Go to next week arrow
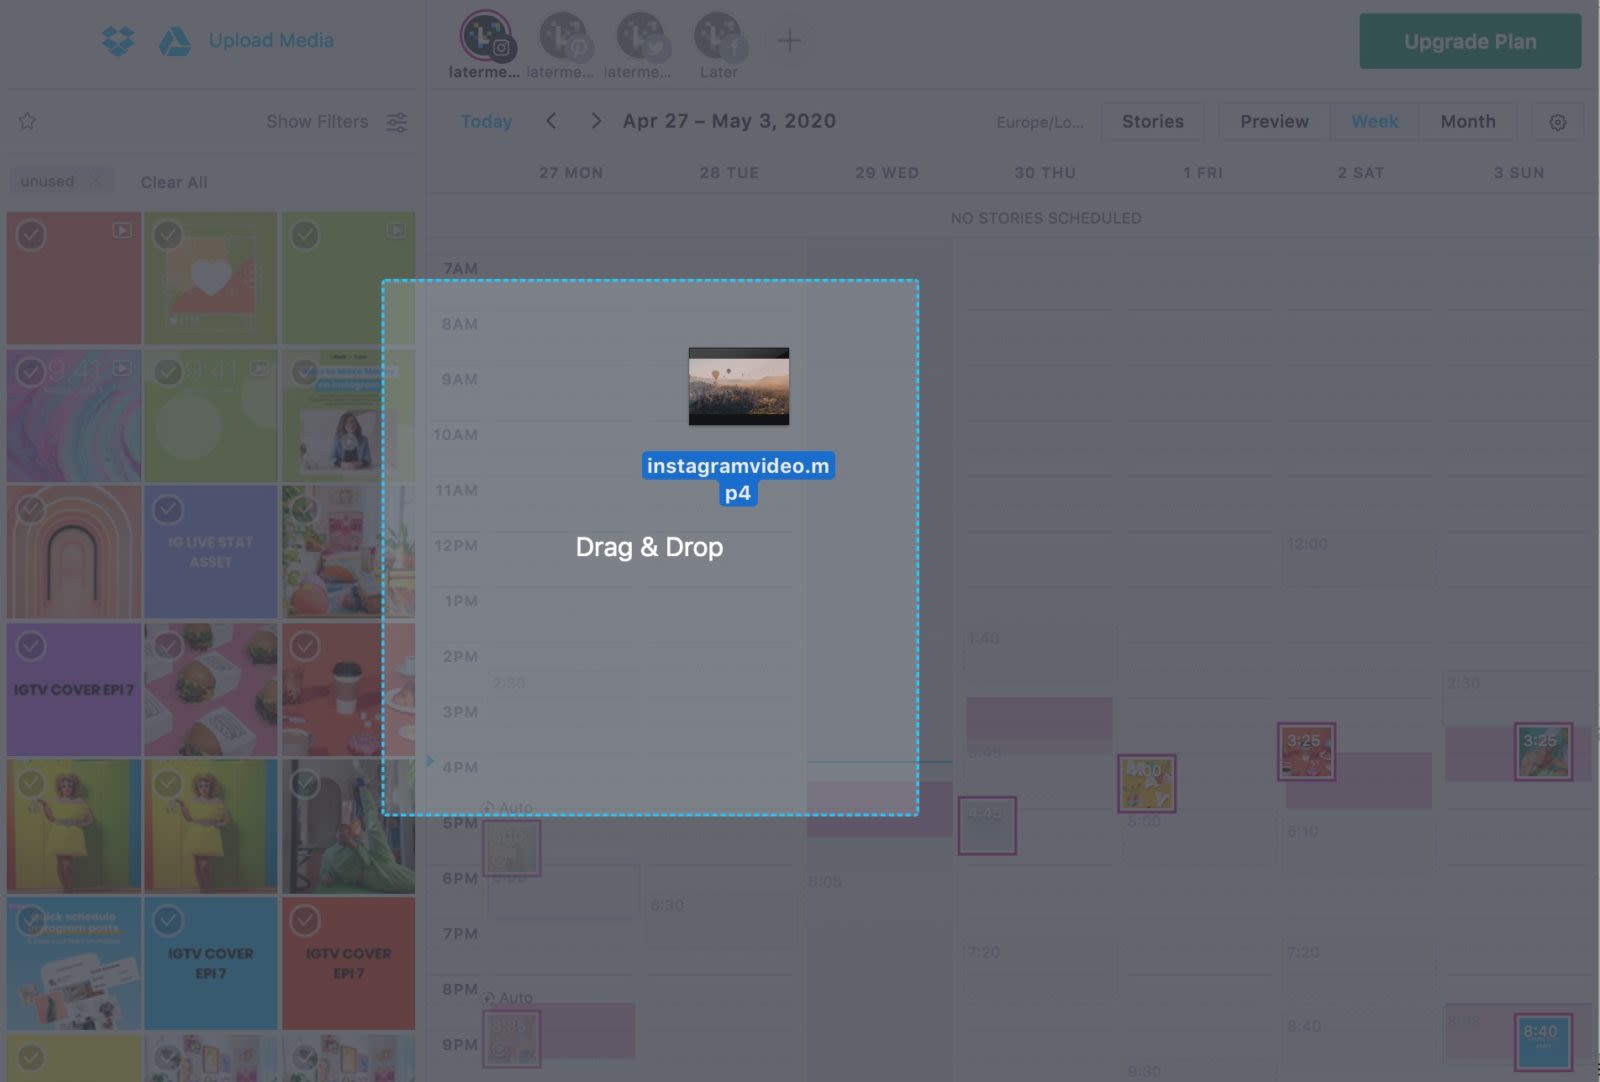The height and width of the screenshot is (1082, 1600). [596, 121]
